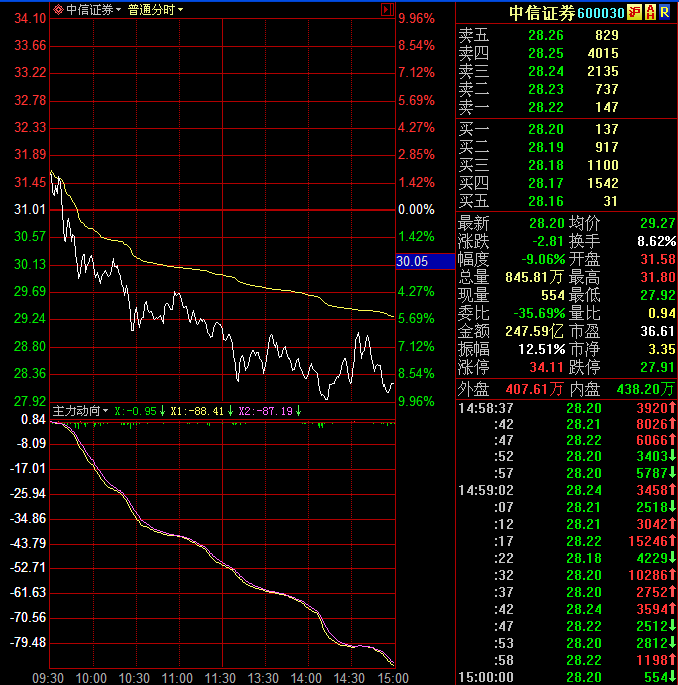
Task: Select the 买五 price 28.16
Action: 546,201
